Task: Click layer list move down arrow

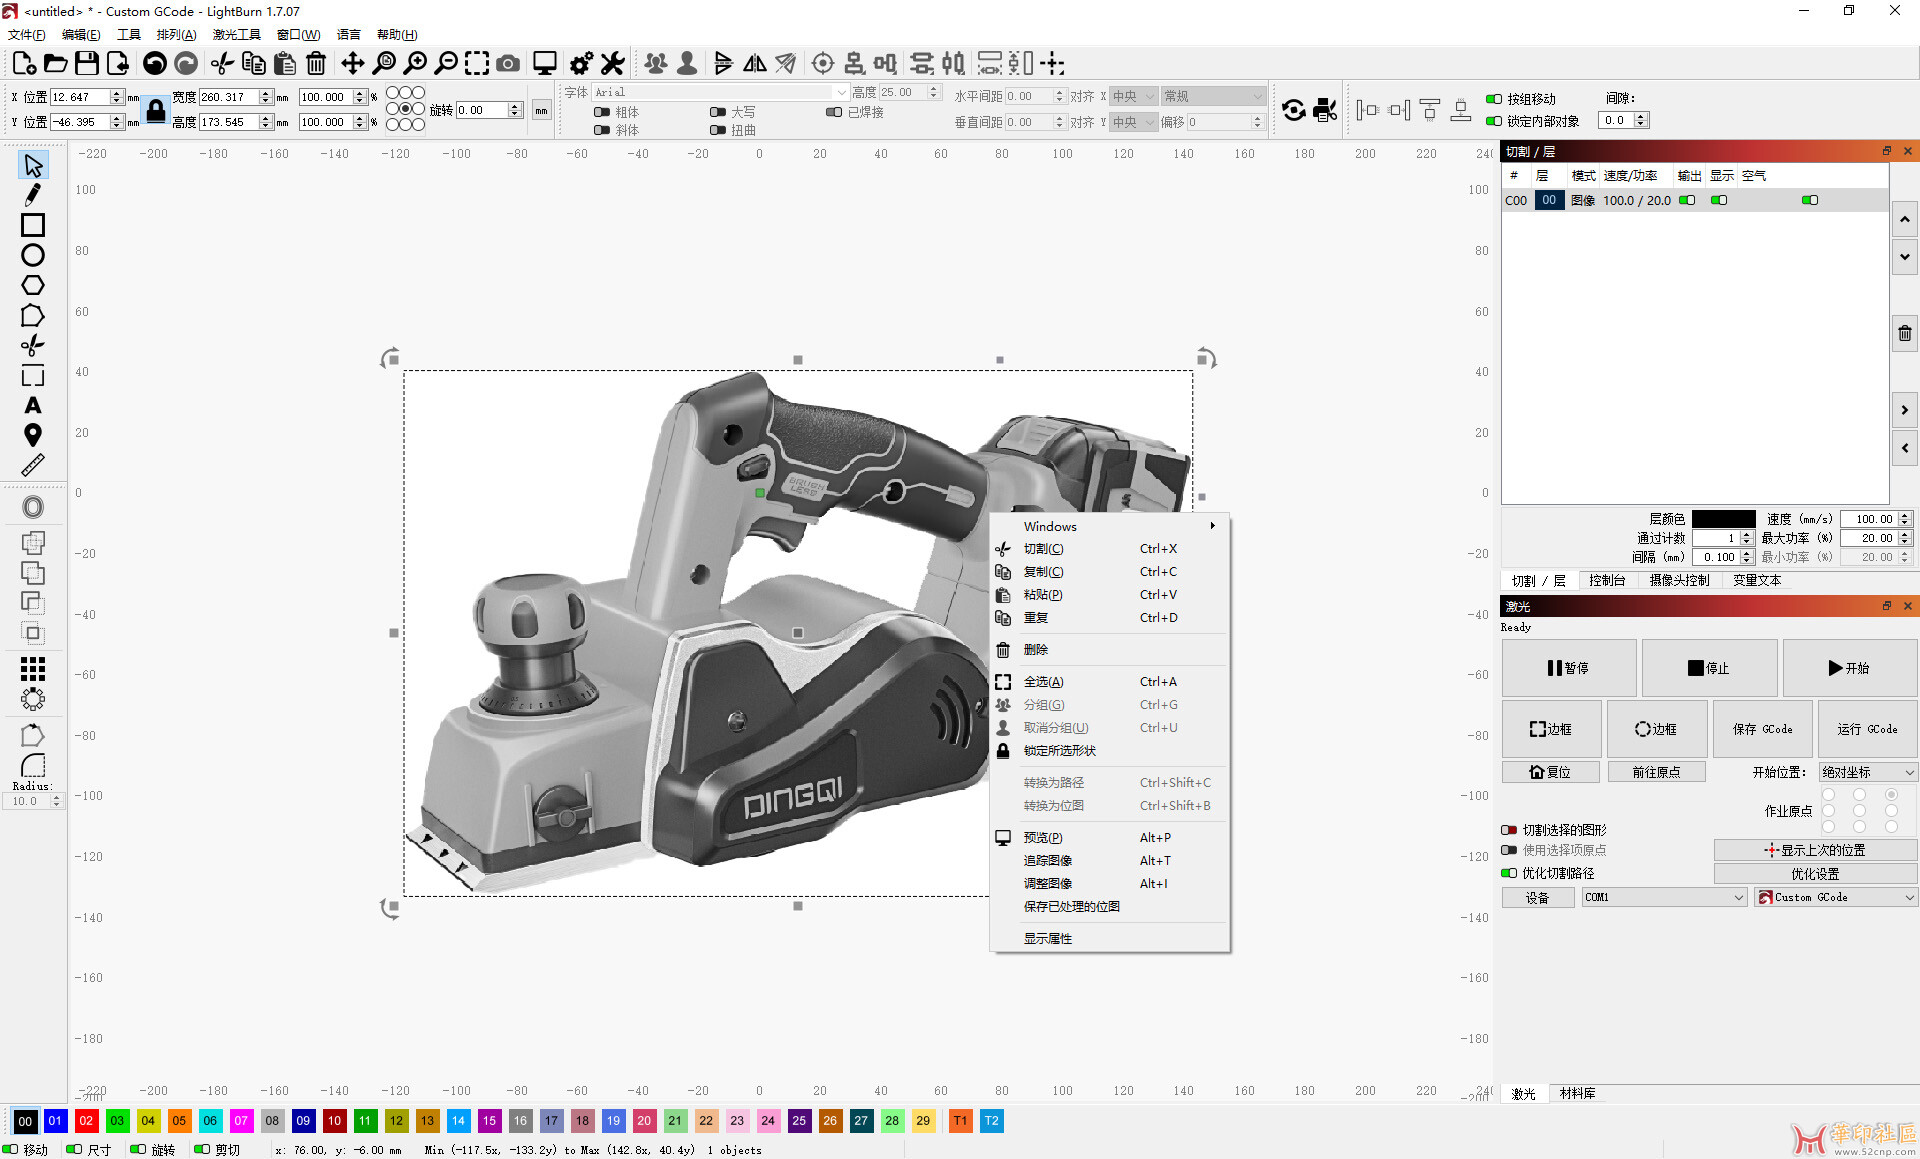Action: [1905, 257]
